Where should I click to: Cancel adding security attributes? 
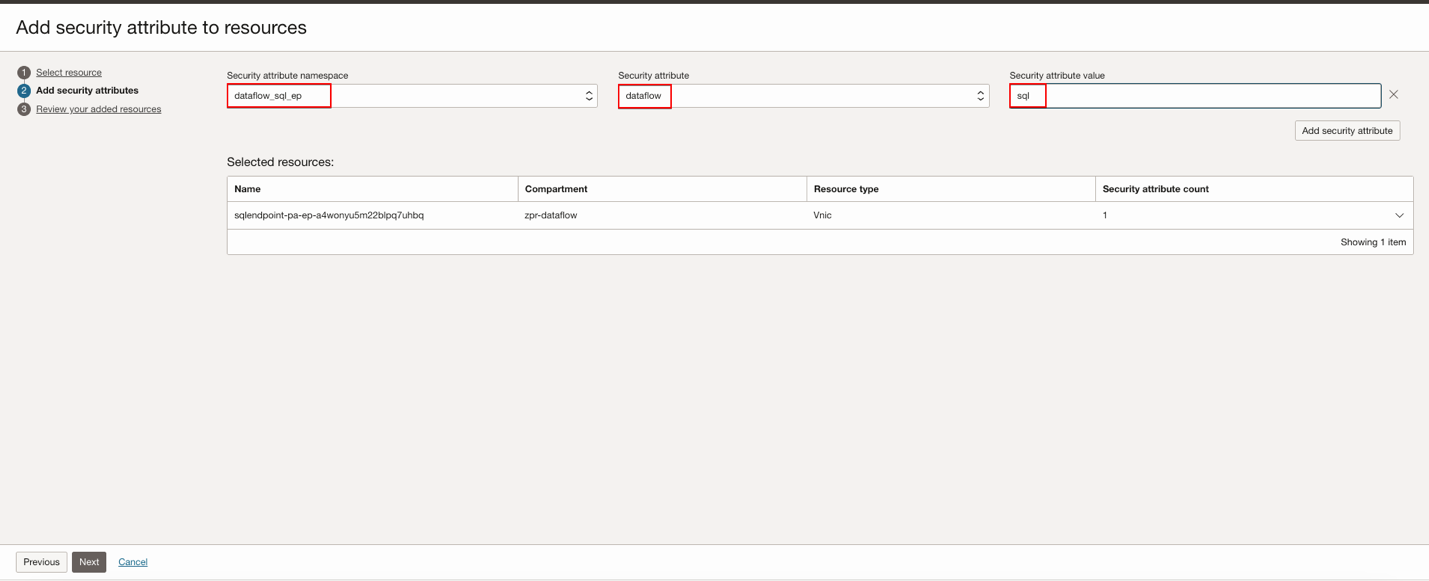(x=133, y=562)
